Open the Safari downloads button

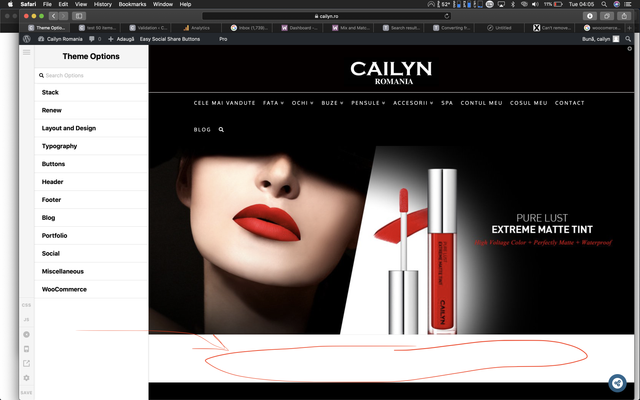pyautogui.click(x=590, y=16)
